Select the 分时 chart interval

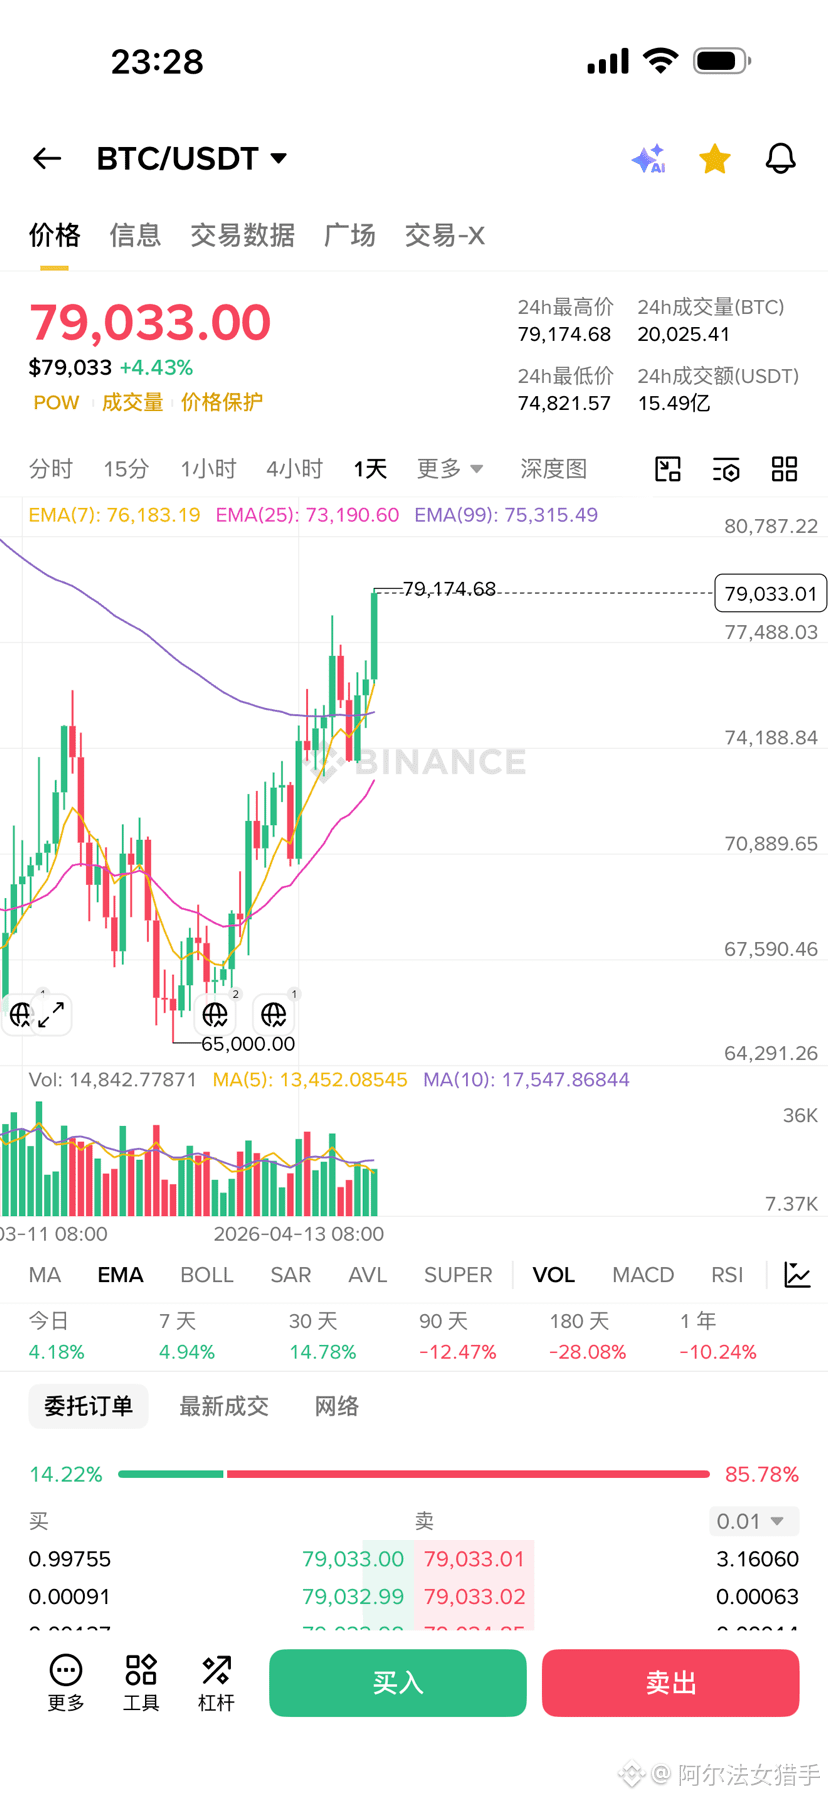point(51,468)
